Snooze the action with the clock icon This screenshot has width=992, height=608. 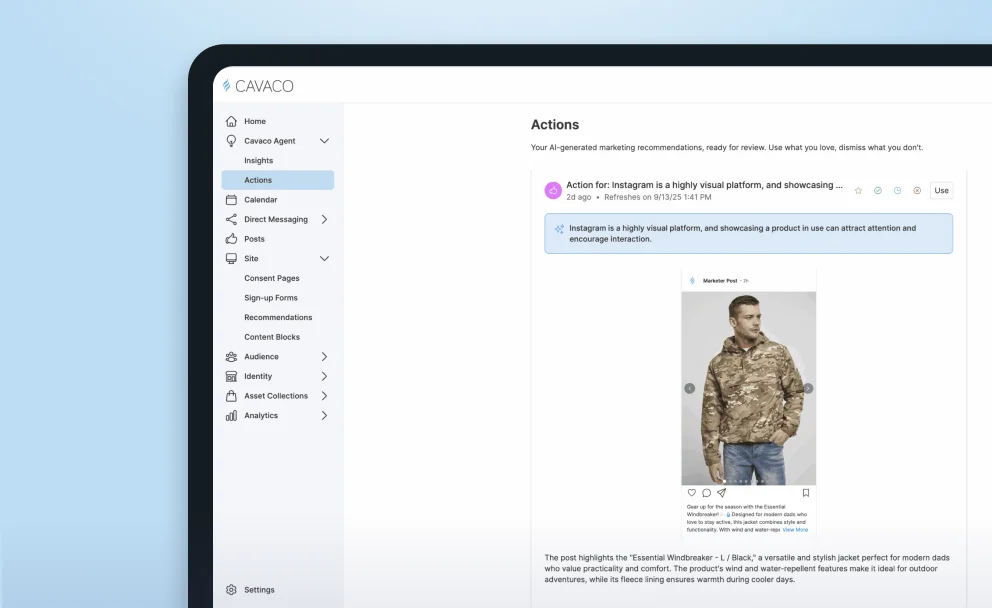[x=897, y=191]
